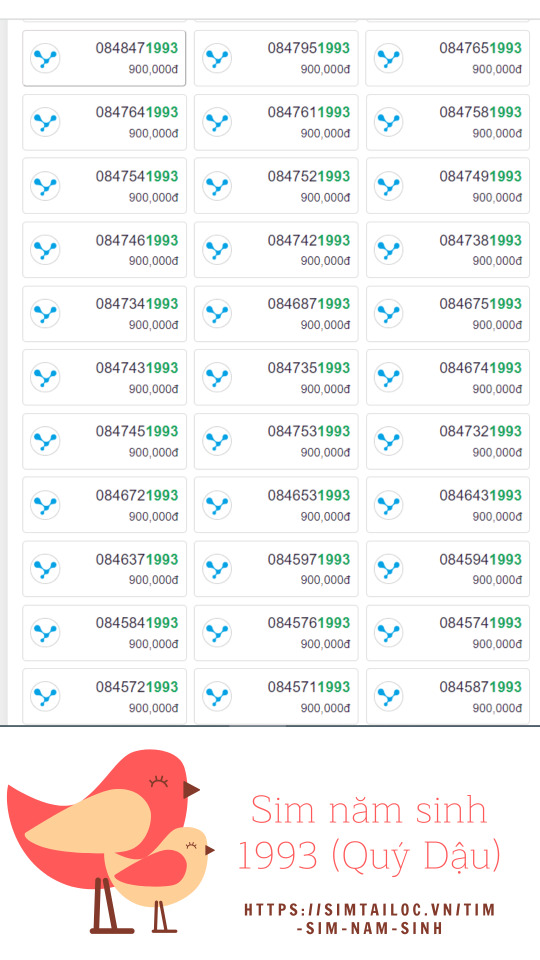540x960 pixels.
Task: Select the carrier icon next to 0846871993
Action: coord(217,313)
